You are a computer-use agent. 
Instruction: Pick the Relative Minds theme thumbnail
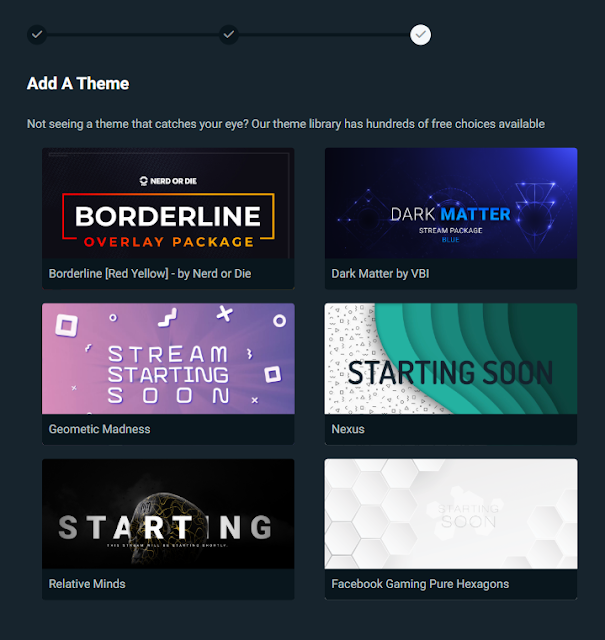click(x=168, y=513)
